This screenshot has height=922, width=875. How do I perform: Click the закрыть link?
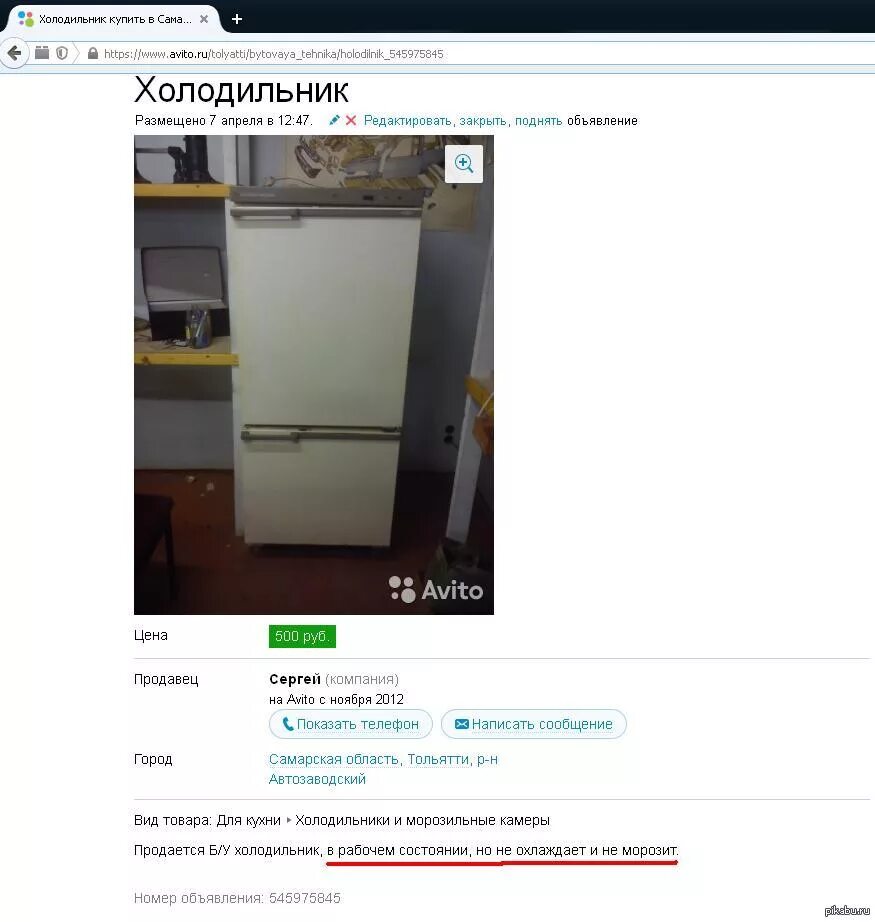click(483, 121)
